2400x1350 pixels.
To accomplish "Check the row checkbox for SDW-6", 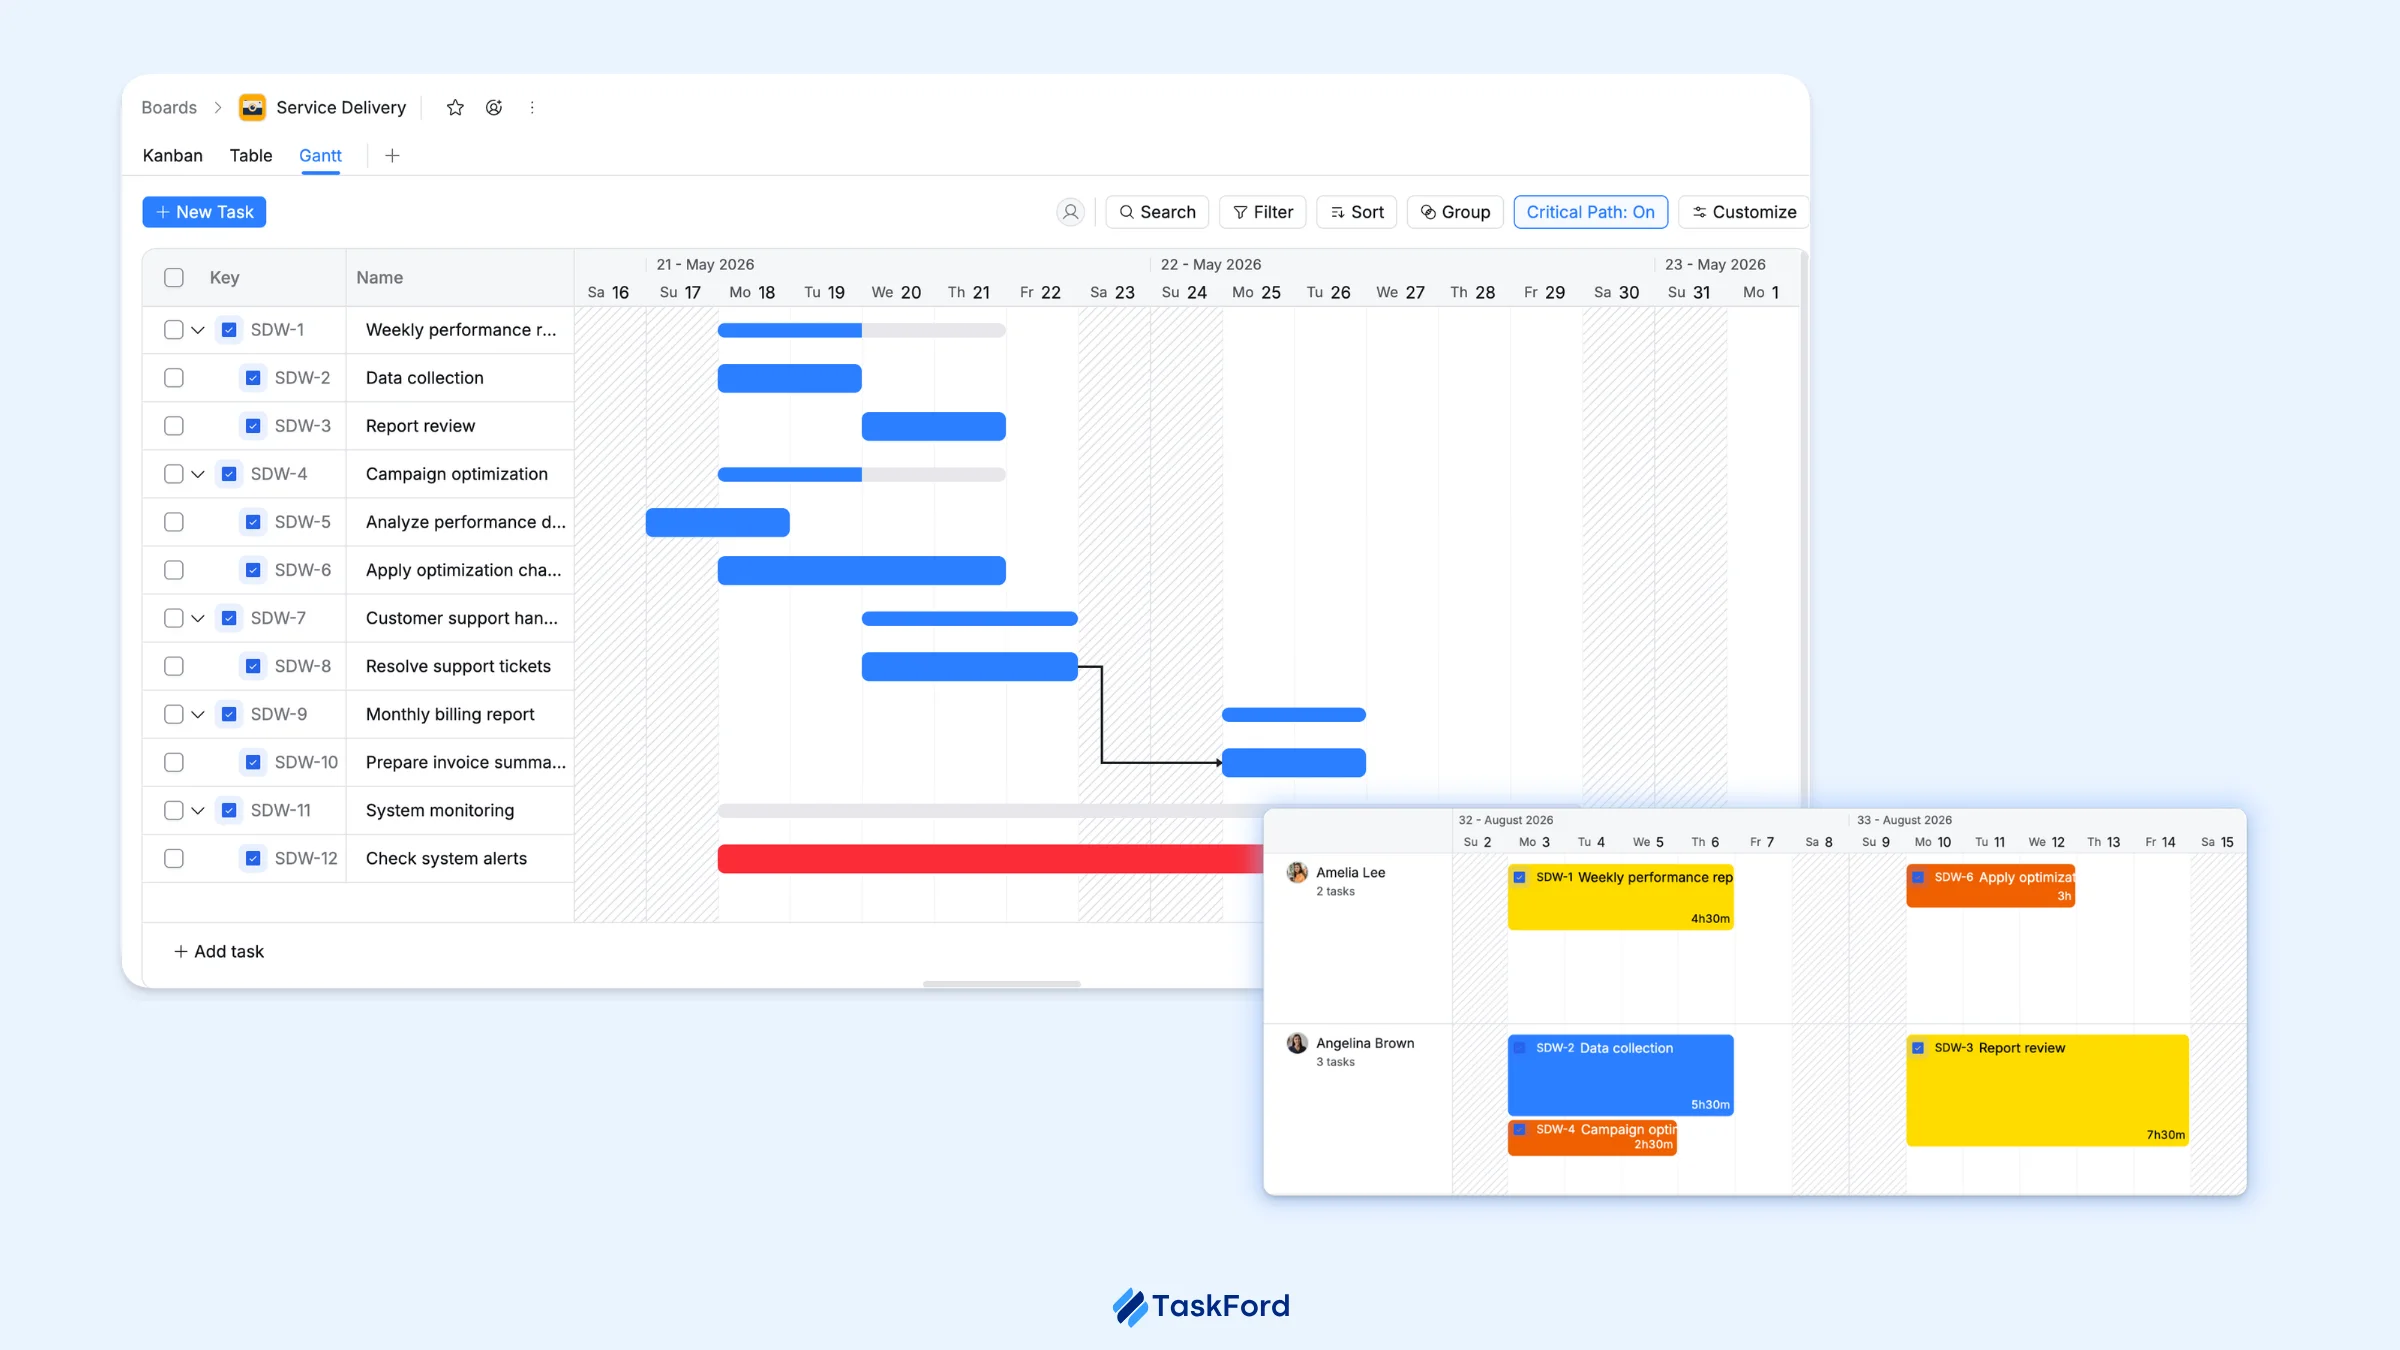I will click(x=174, y=570).
